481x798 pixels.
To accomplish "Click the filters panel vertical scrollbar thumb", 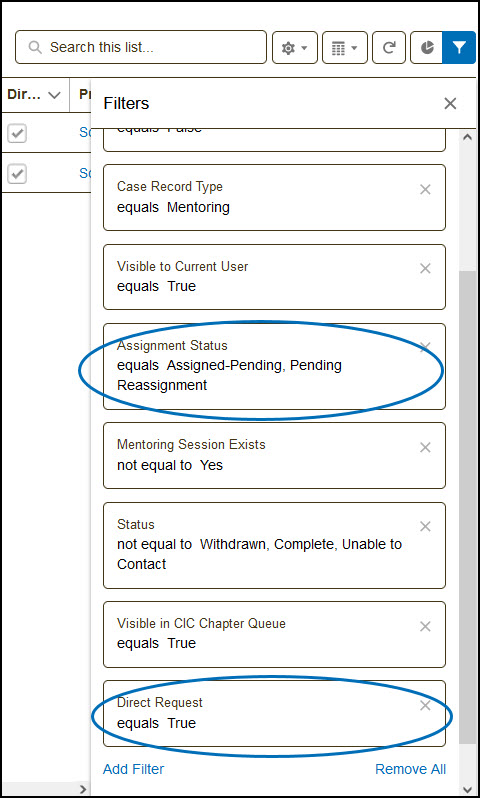I will pos(467,508).
